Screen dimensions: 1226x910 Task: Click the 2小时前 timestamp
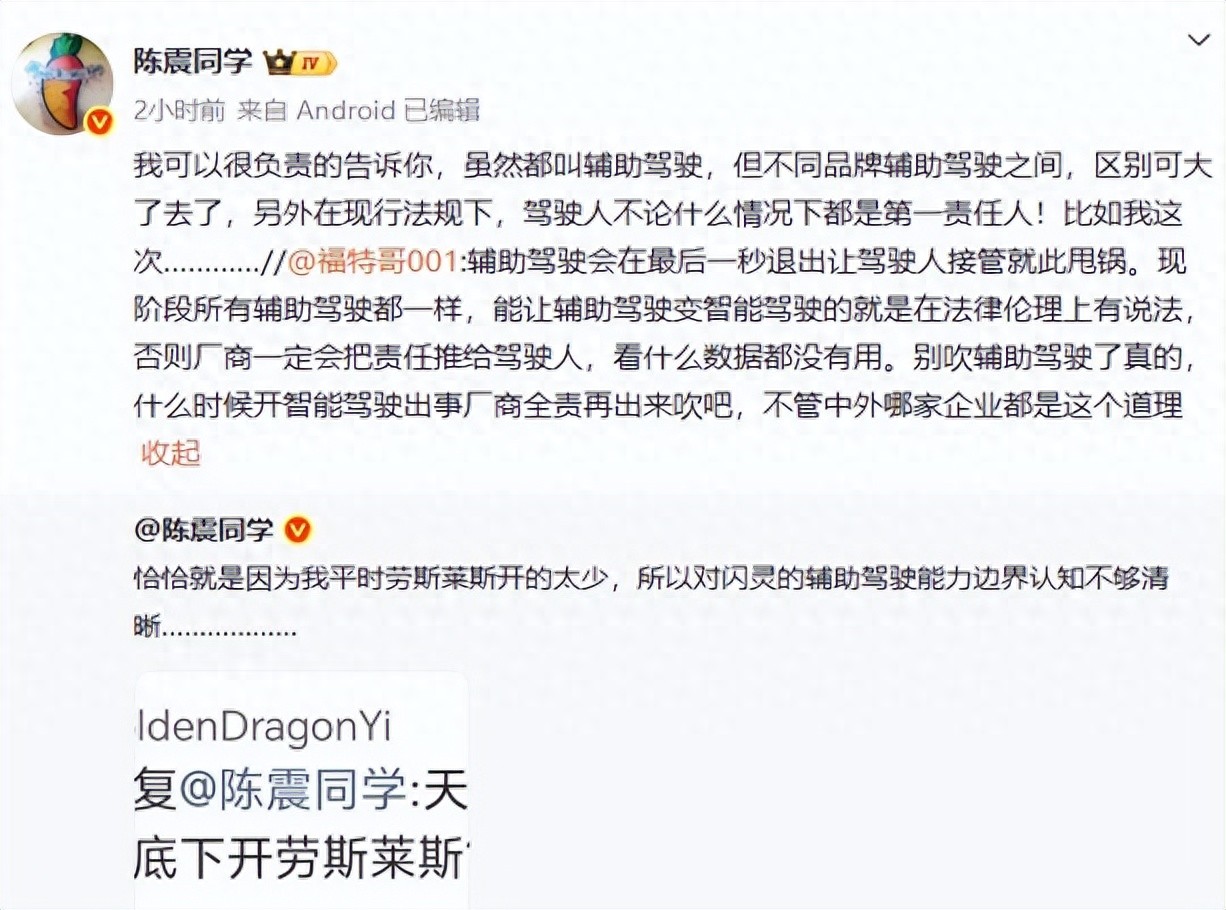coord(179,110)
